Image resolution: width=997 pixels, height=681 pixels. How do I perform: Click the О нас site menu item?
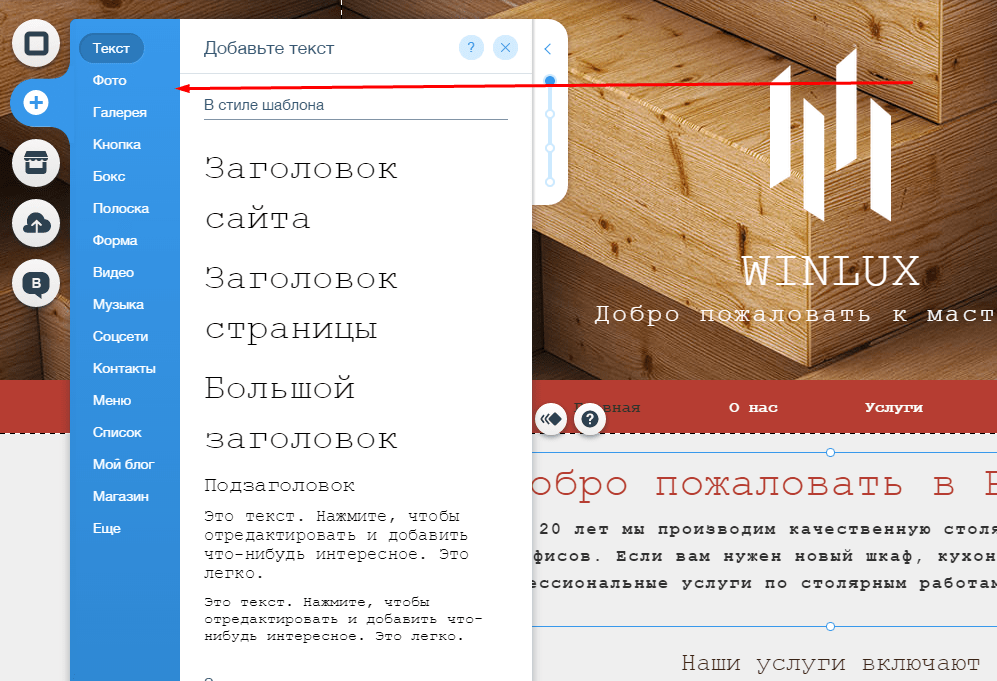[753, 408]
